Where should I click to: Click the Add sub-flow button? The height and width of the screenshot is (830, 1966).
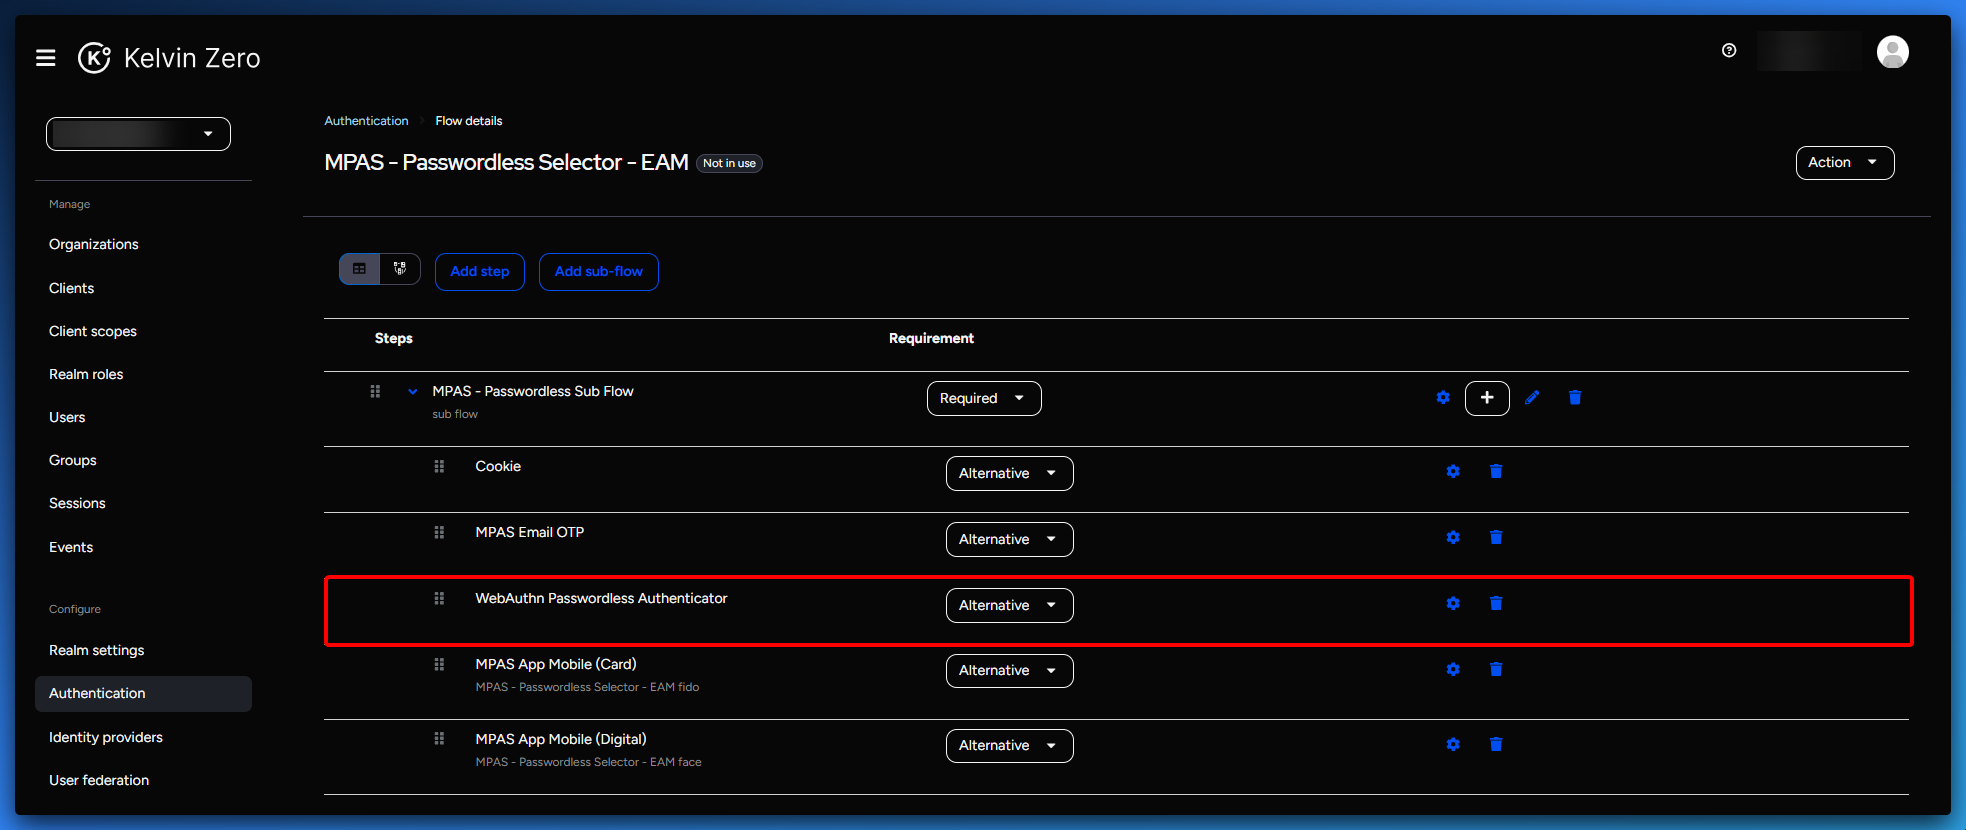599,272
